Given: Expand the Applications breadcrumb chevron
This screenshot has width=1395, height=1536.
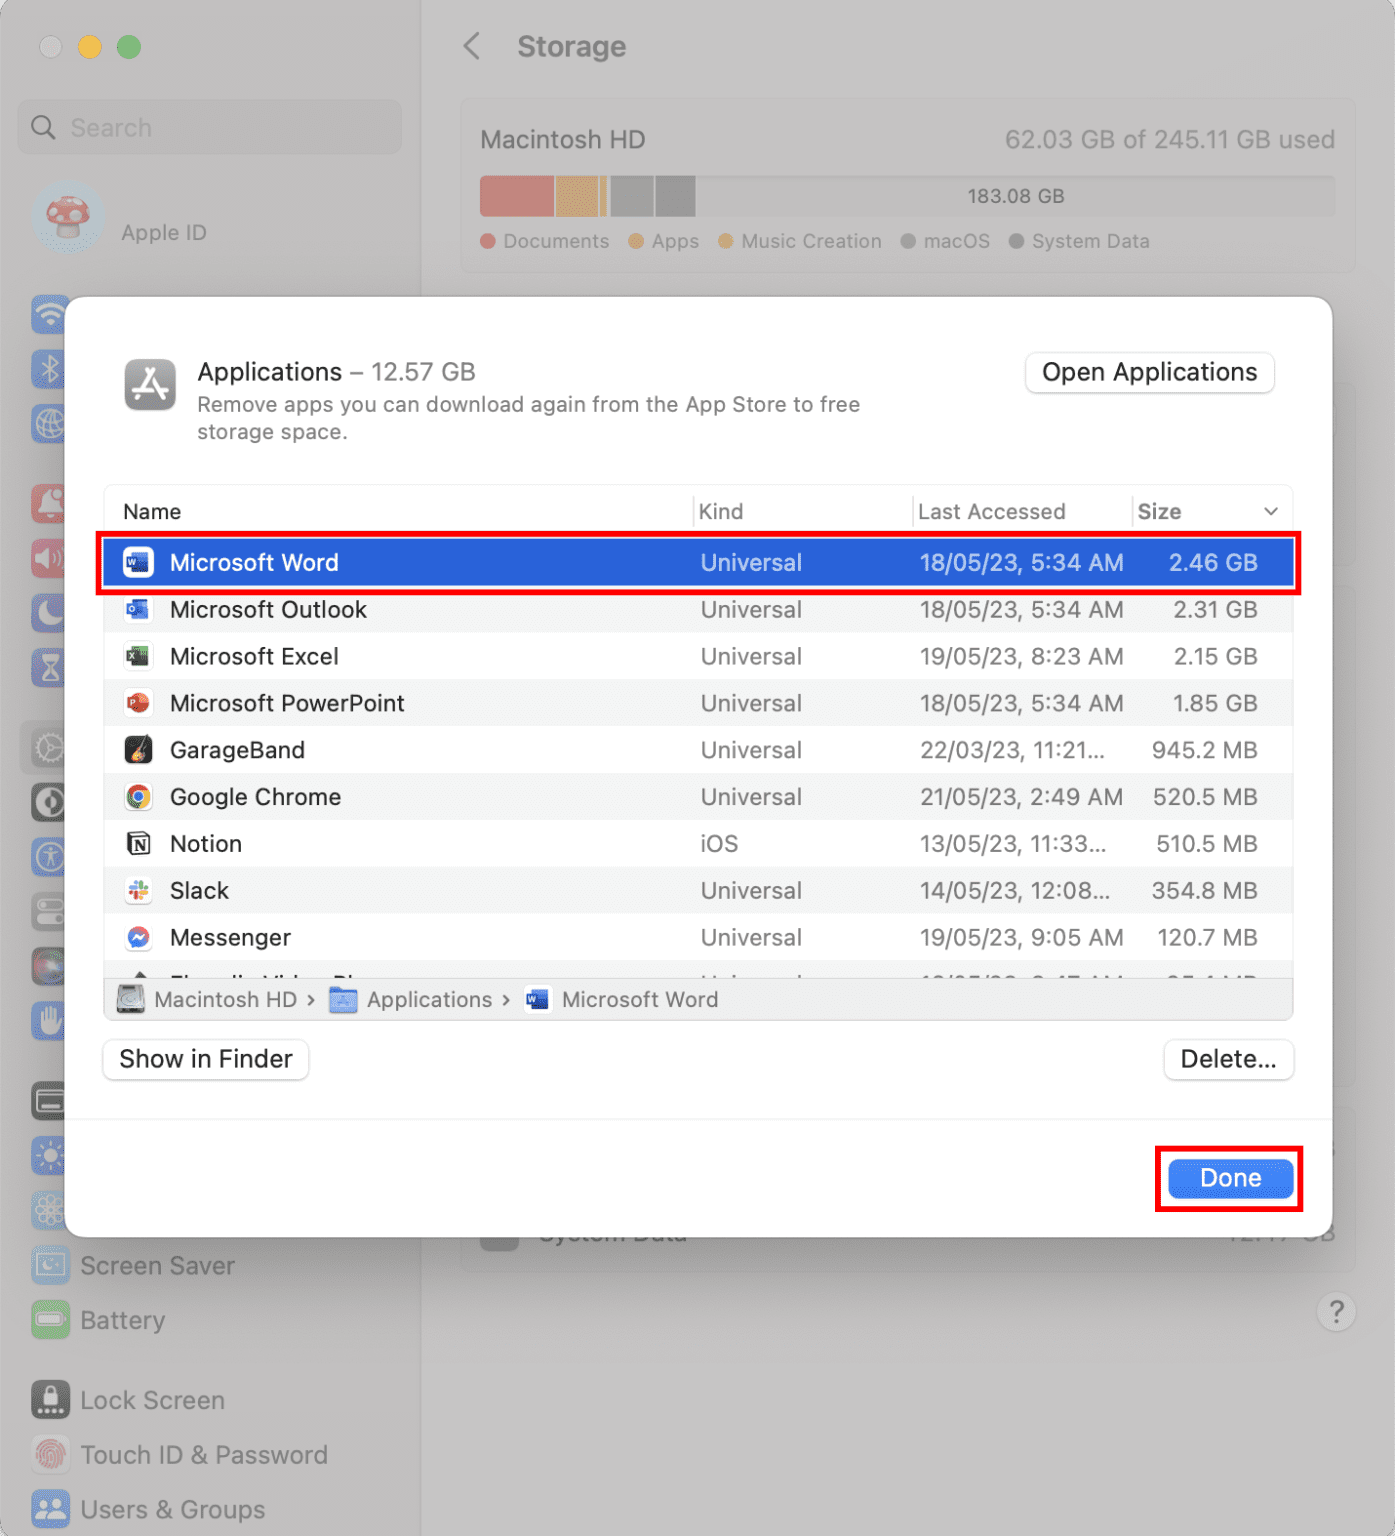Looking at the screenshot, I should pos(505,999).
